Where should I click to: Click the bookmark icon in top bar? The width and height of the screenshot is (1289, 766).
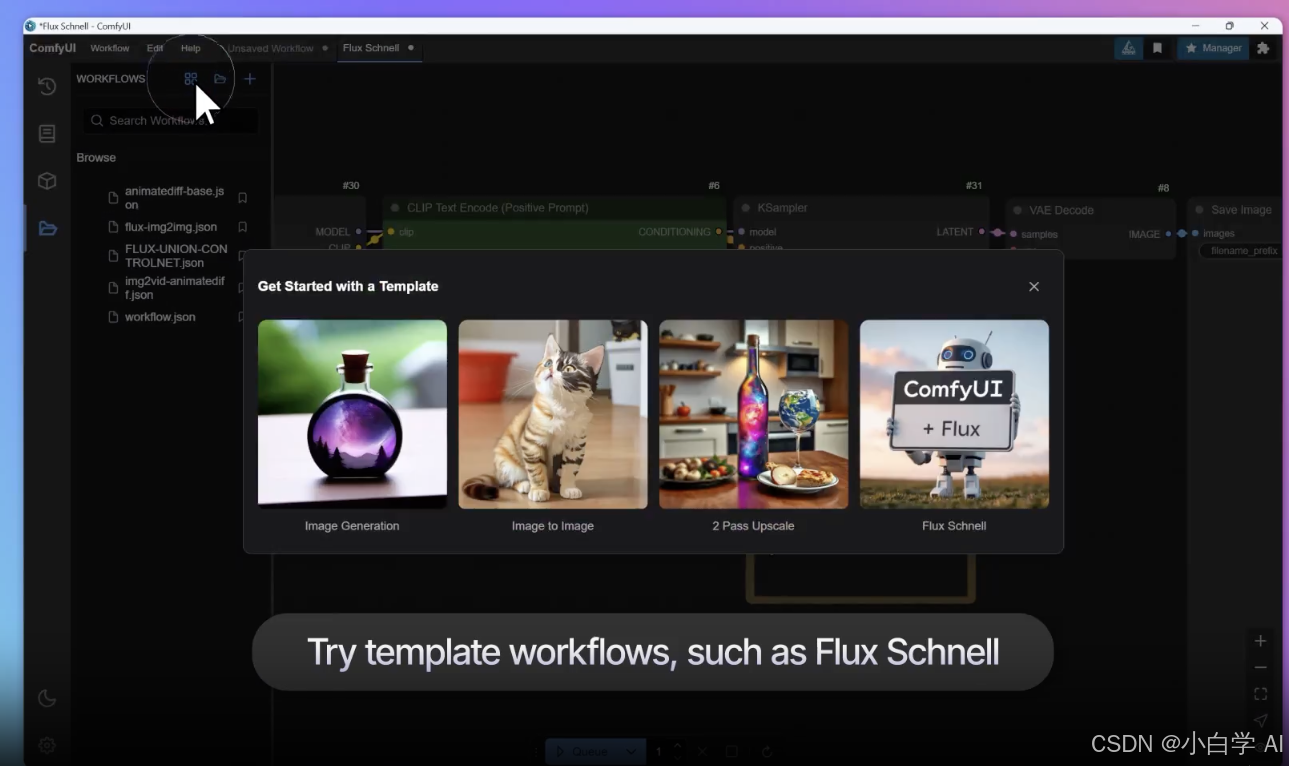1158,48
